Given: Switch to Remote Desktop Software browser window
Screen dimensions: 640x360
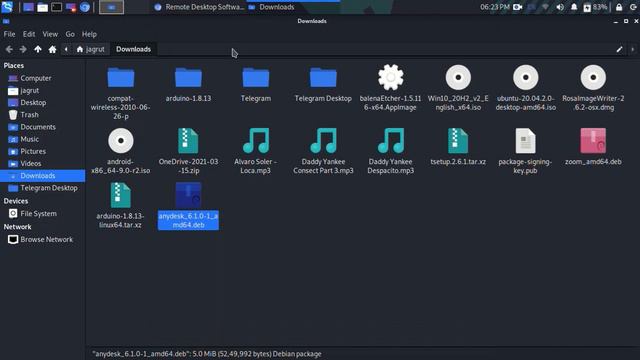Looking at the screenshot, I should coord(199,7).
